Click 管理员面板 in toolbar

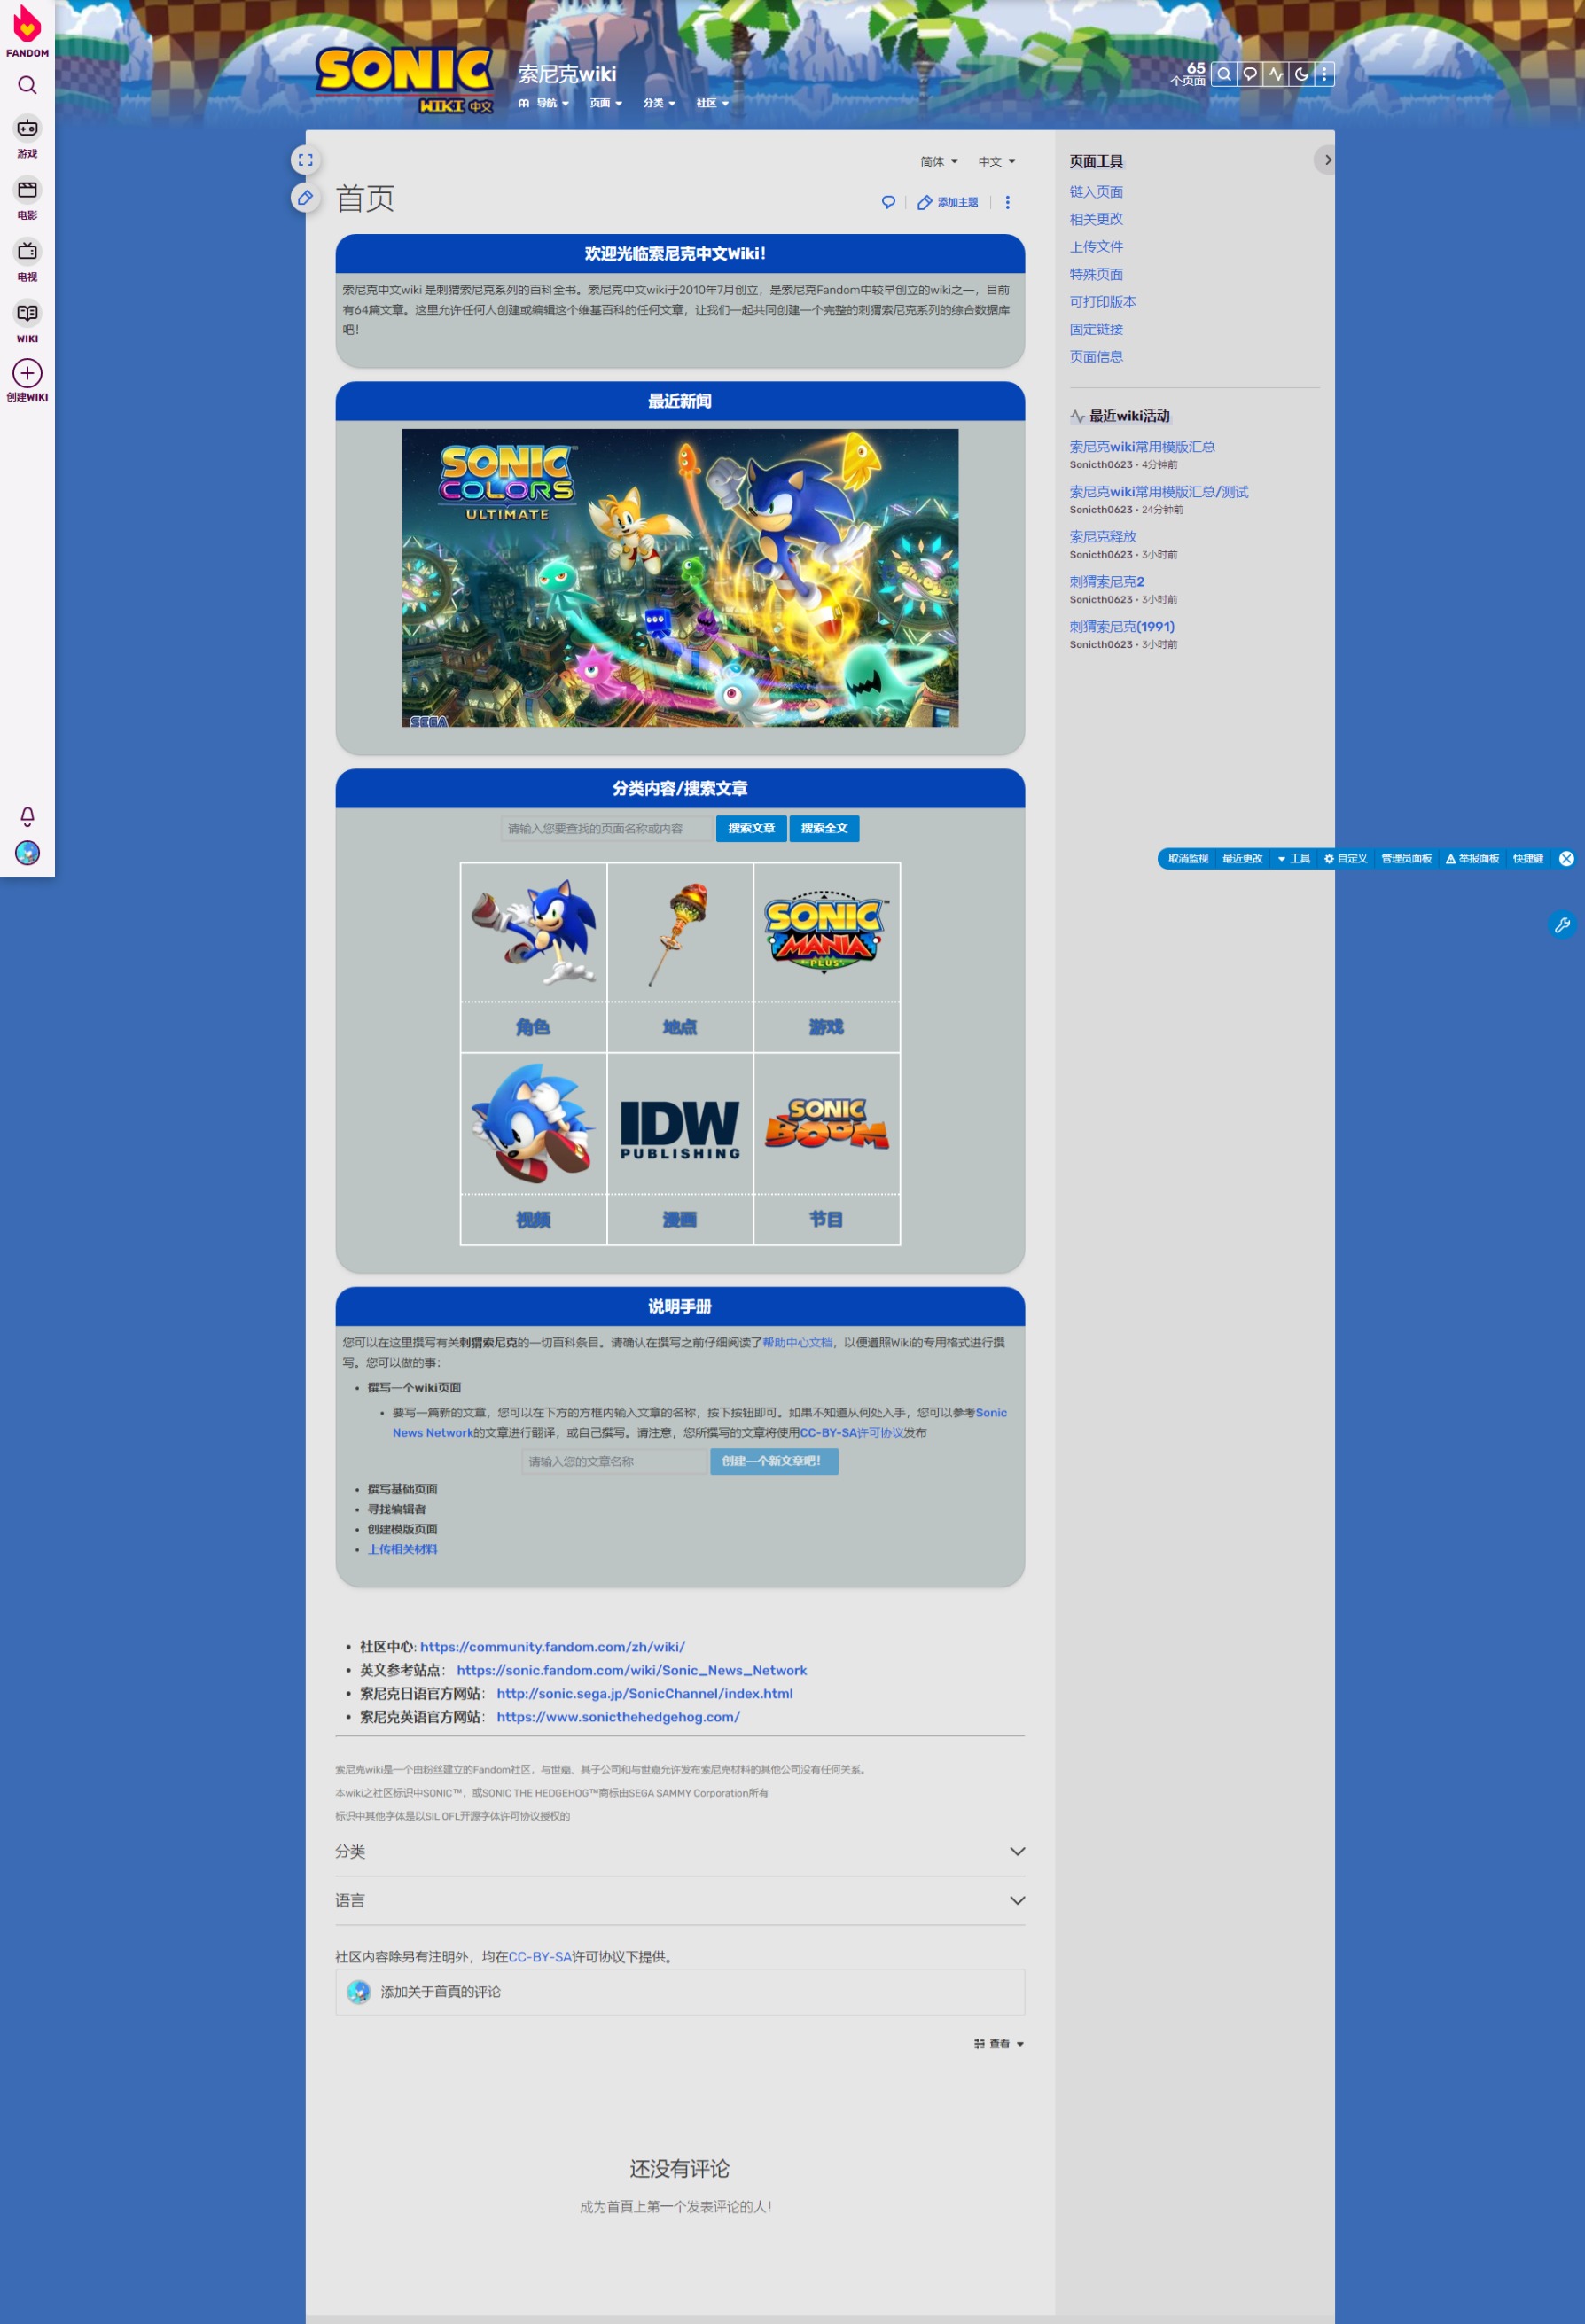(1406, 858)
